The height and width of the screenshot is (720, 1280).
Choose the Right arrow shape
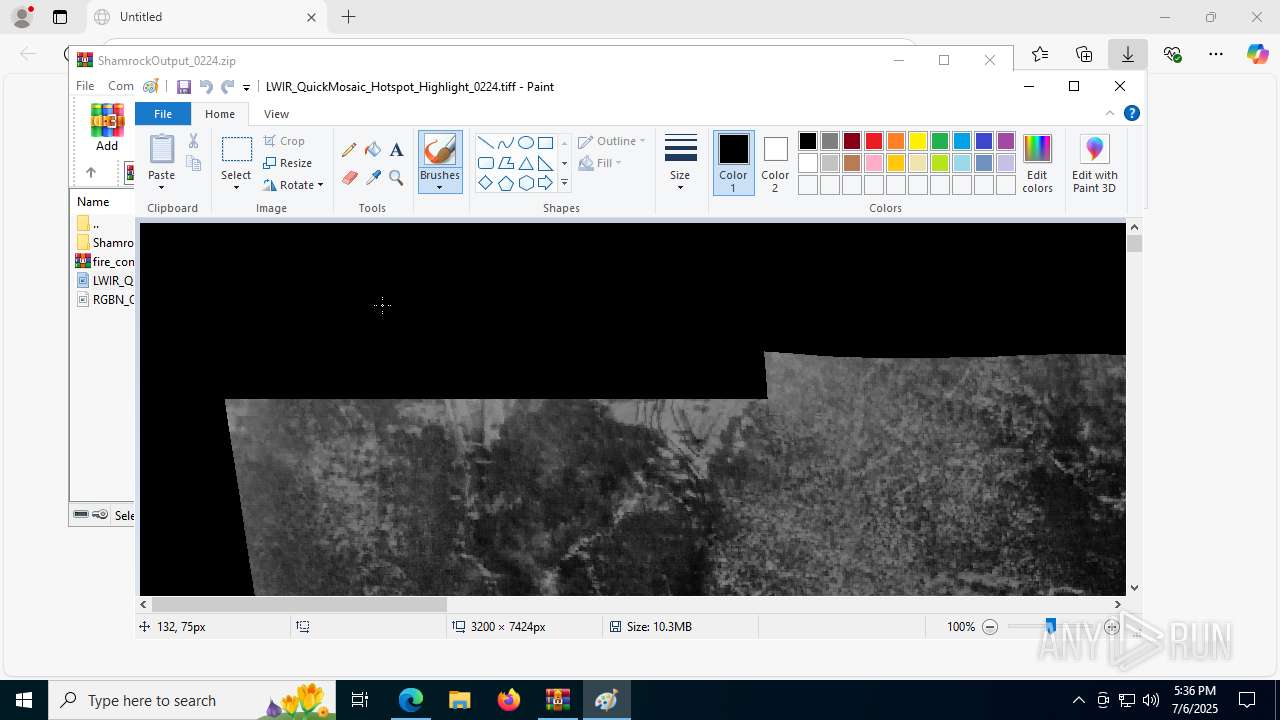point(545,183)
